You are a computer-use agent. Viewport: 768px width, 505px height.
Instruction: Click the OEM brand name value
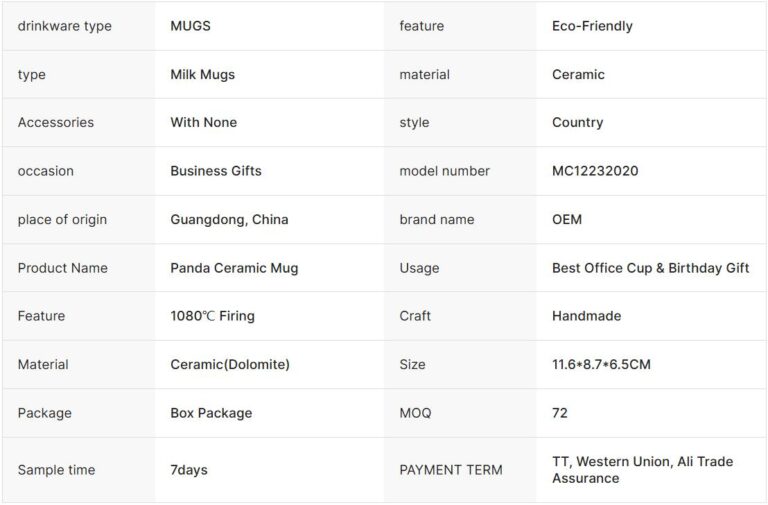coord(567,219)
